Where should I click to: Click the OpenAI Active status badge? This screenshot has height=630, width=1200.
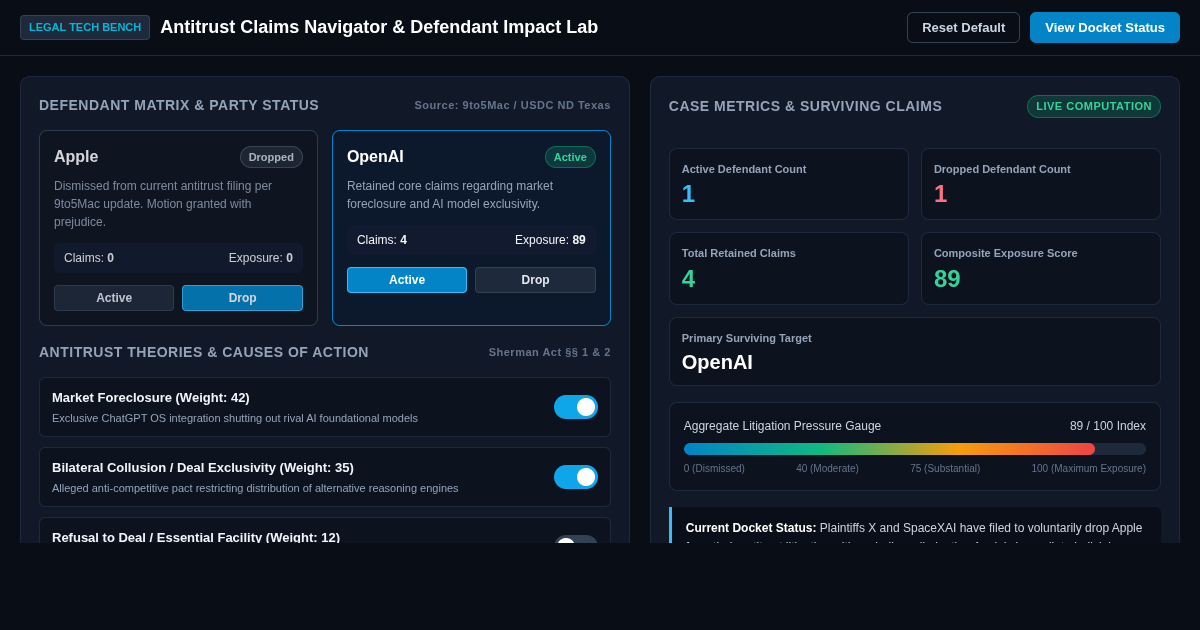tap(570, 157)
